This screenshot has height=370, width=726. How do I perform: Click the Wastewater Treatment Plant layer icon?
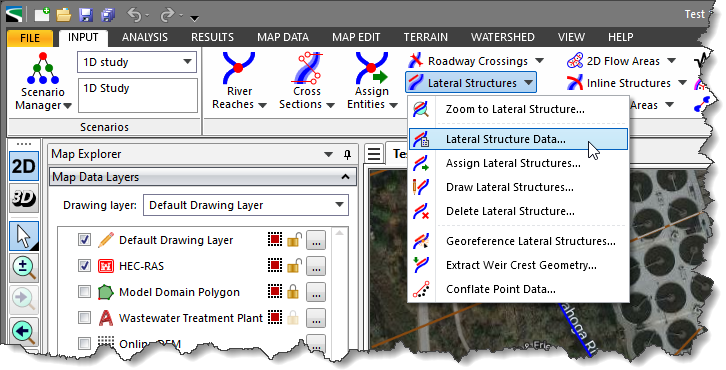point(106,318)
